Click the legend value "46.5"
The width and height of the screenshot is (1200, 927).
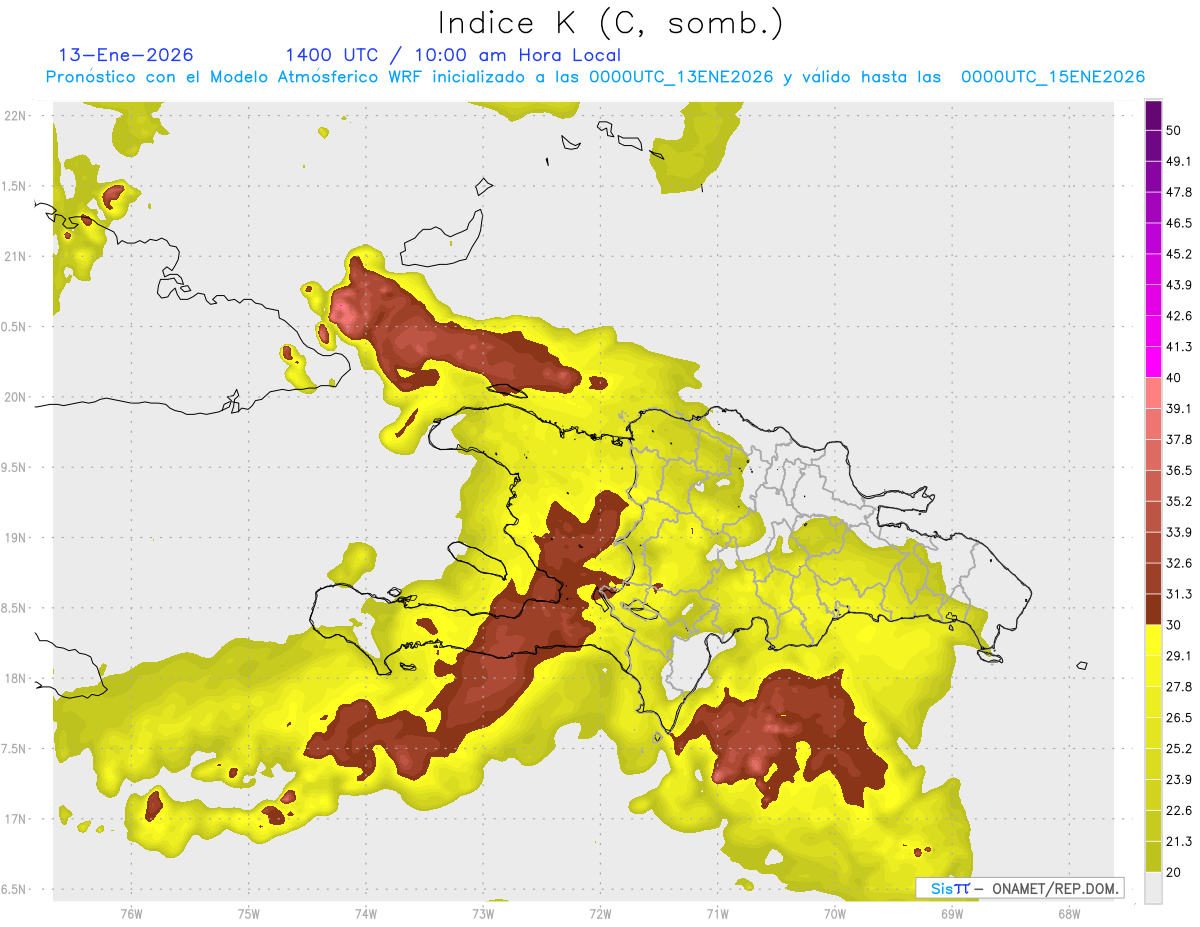tap(1179, 223)
